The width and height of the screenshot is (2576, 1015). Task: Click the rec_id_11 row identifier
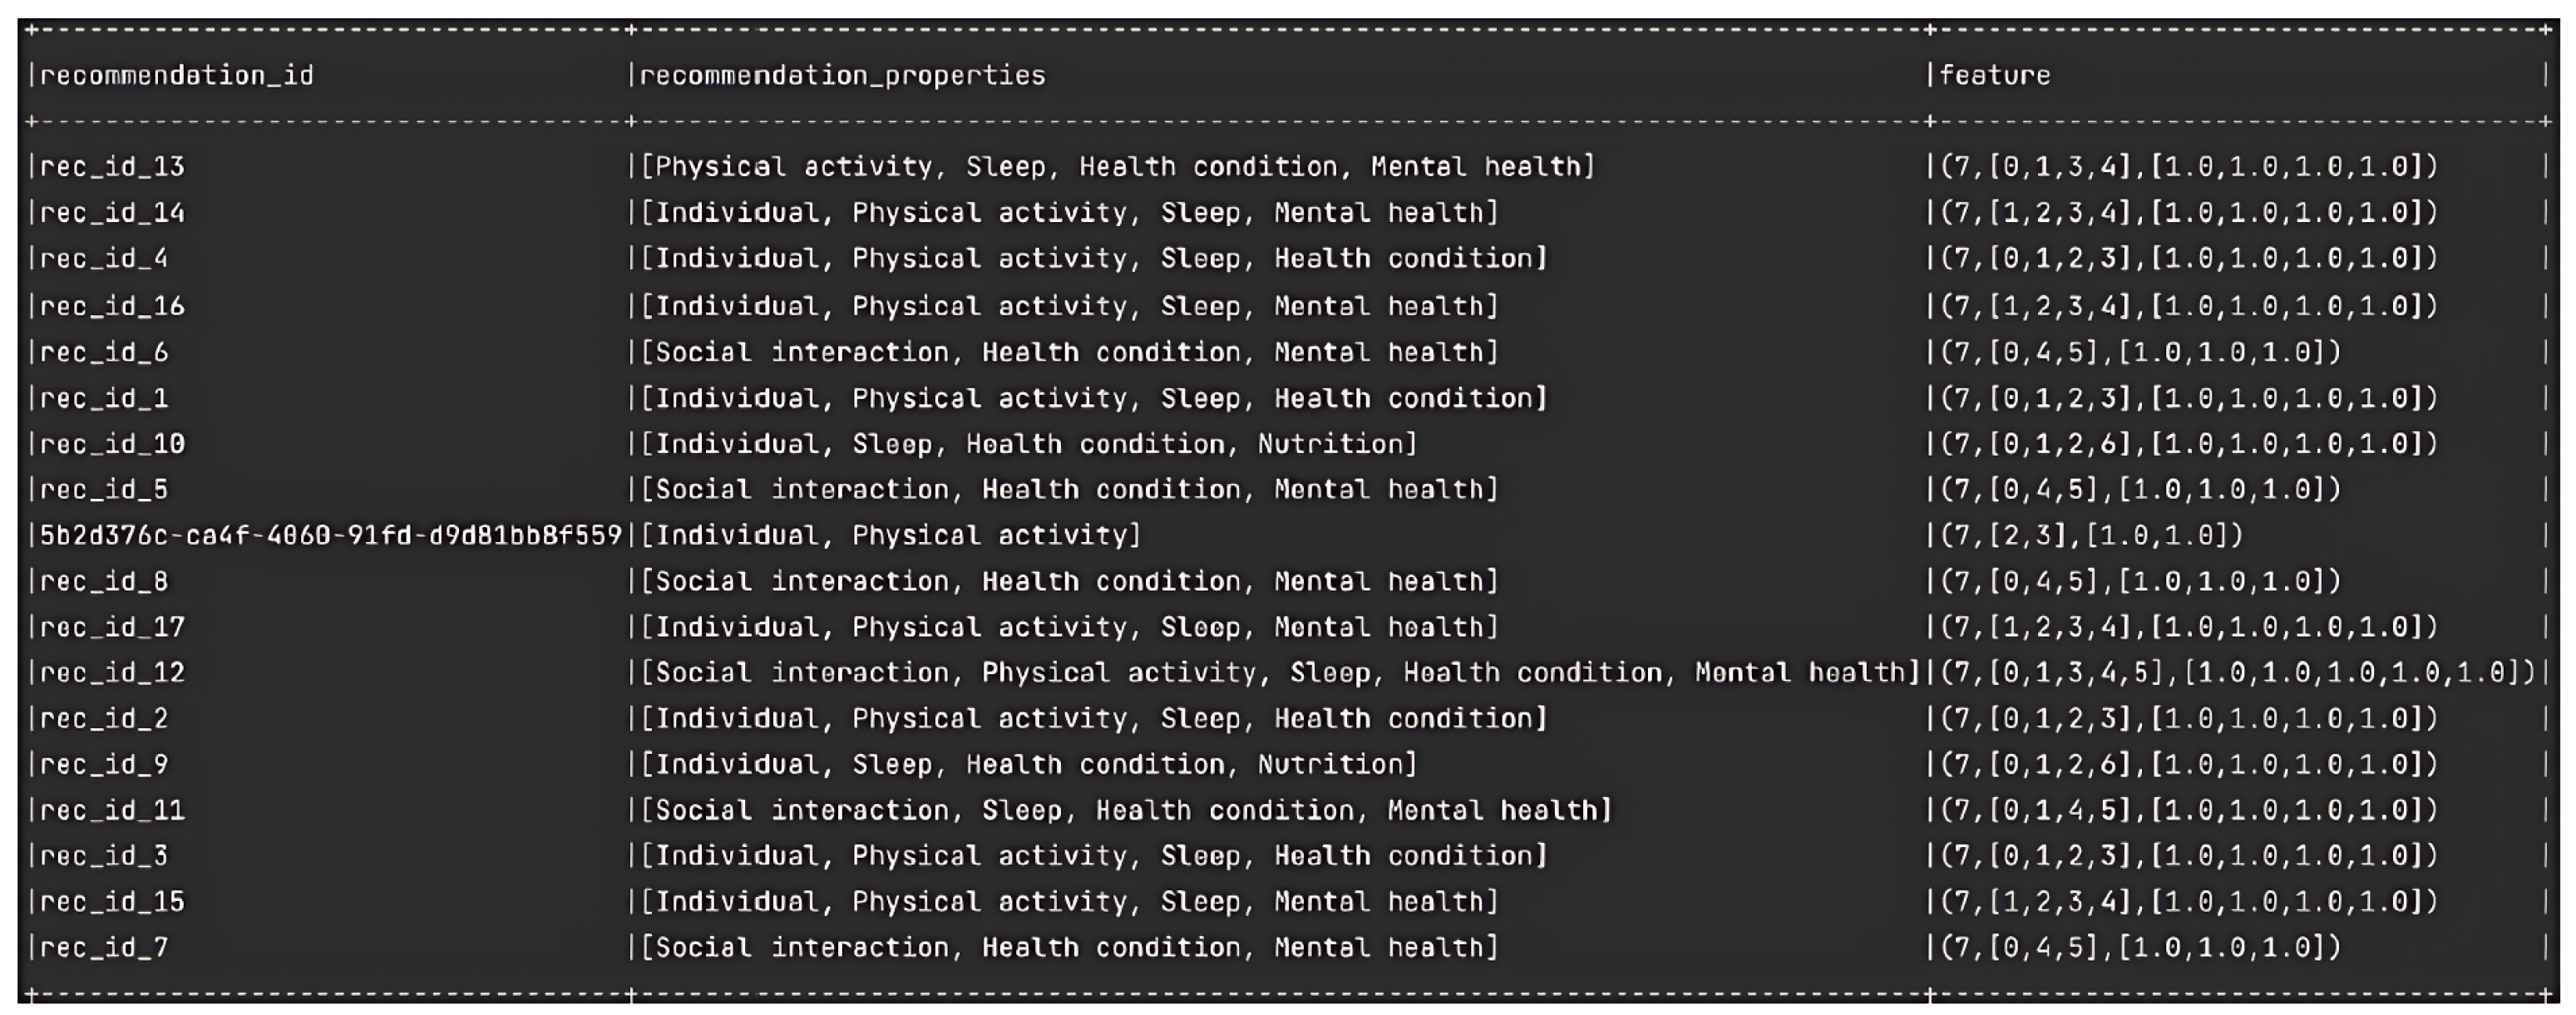(x=112, y=809)
